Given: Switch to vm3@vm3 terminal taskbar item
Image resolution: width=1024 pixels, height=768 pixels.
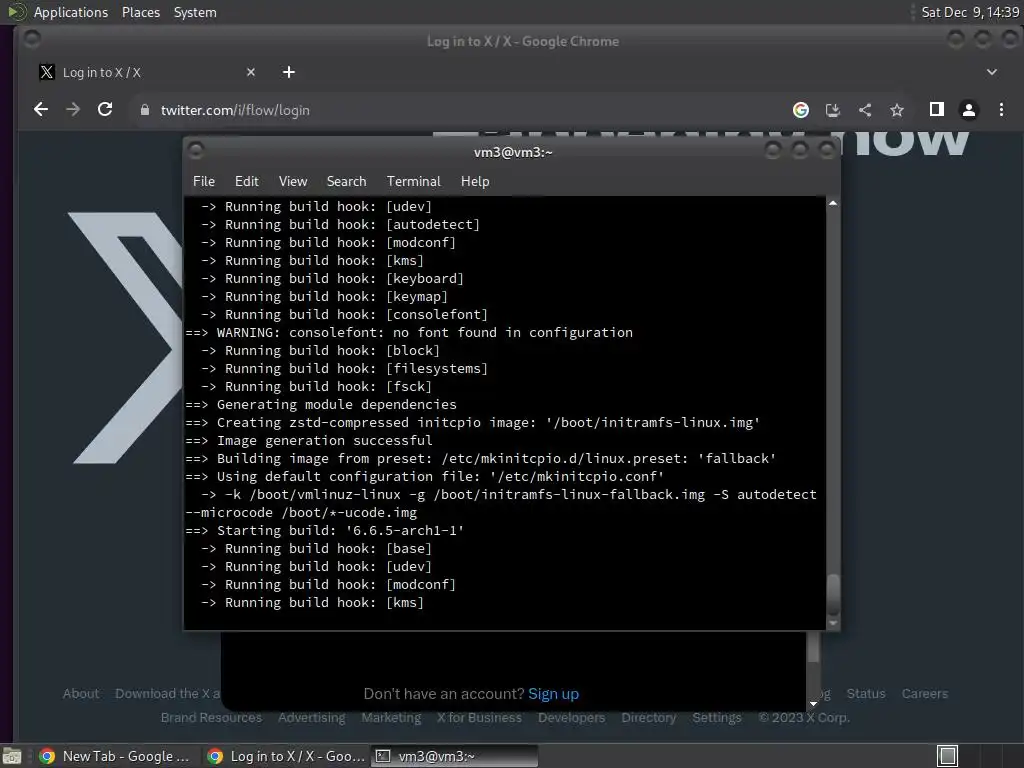Looking at the screenshot, I should click(x=455, y=756).
